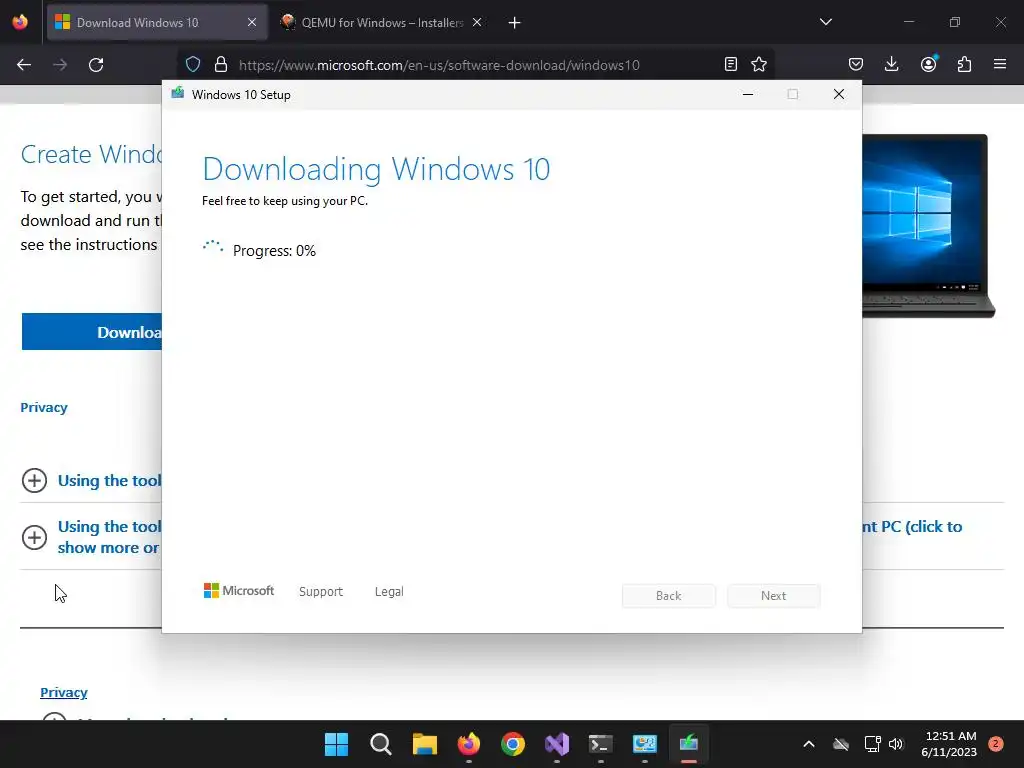Viewport: 1024px width, 768px height.
Task: Close the Windows 10 Setup window
Action: coord(839,94)
